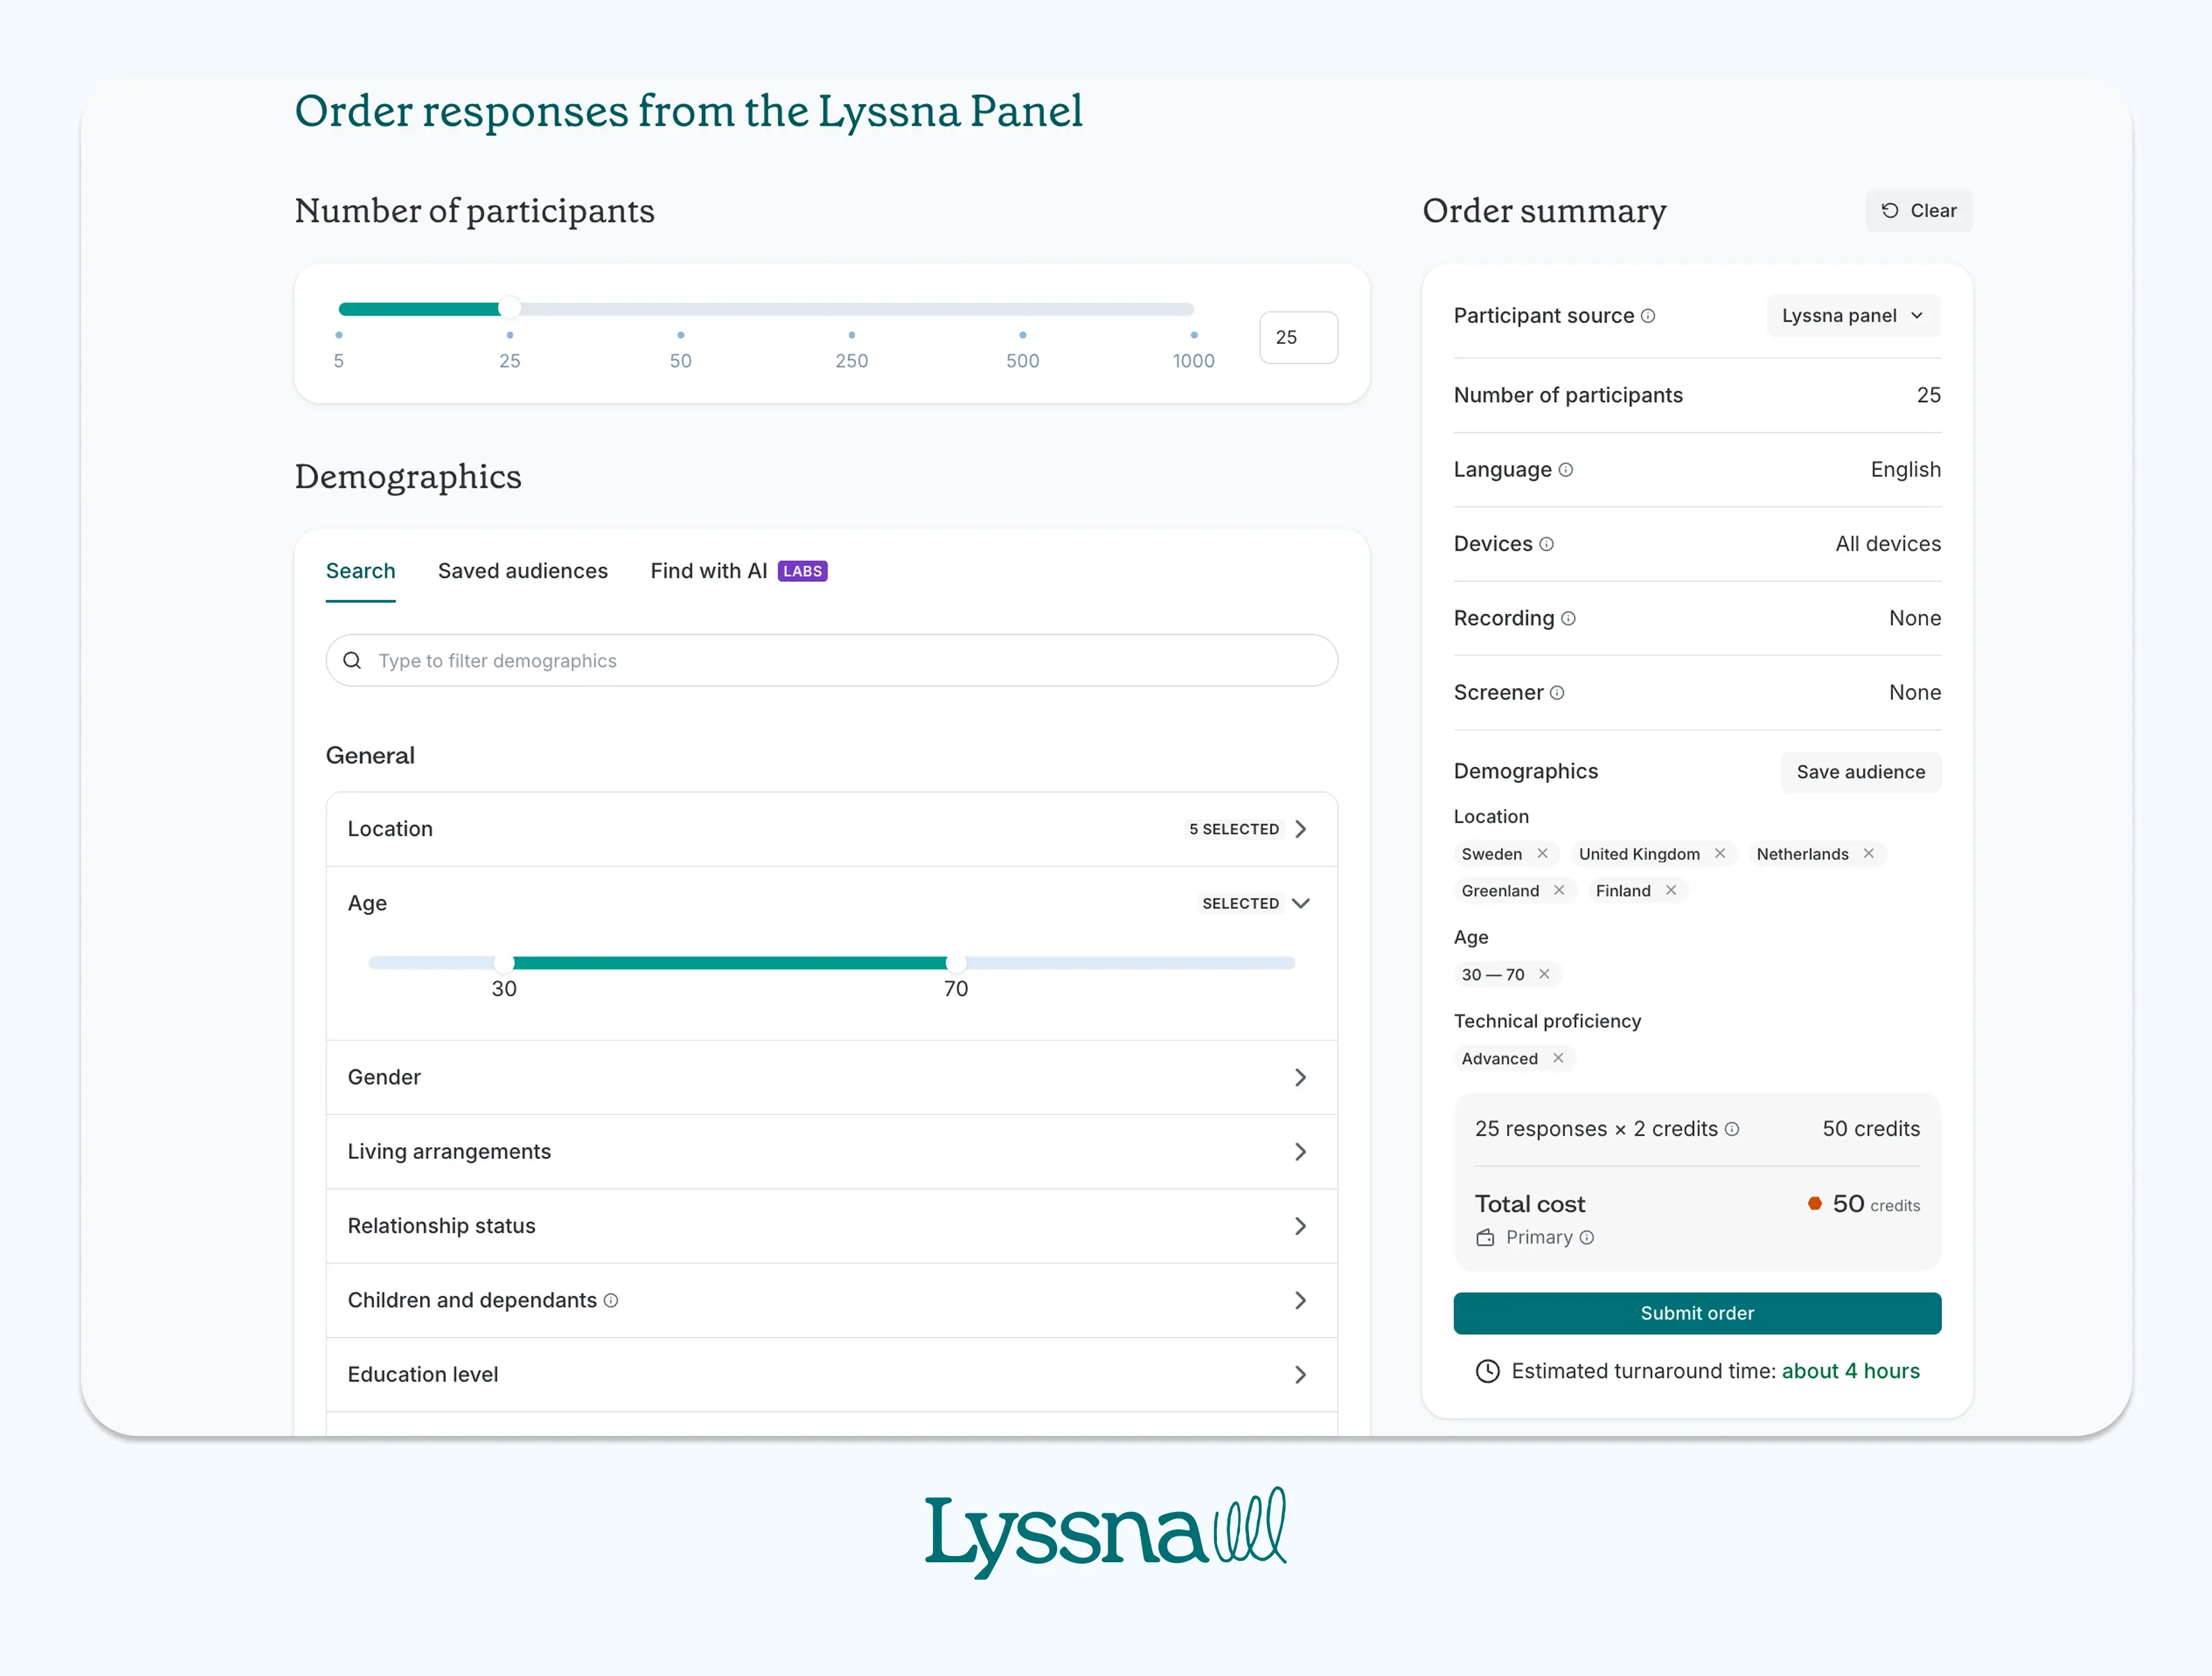Select the 50 participants tick mark

point(681,335)
